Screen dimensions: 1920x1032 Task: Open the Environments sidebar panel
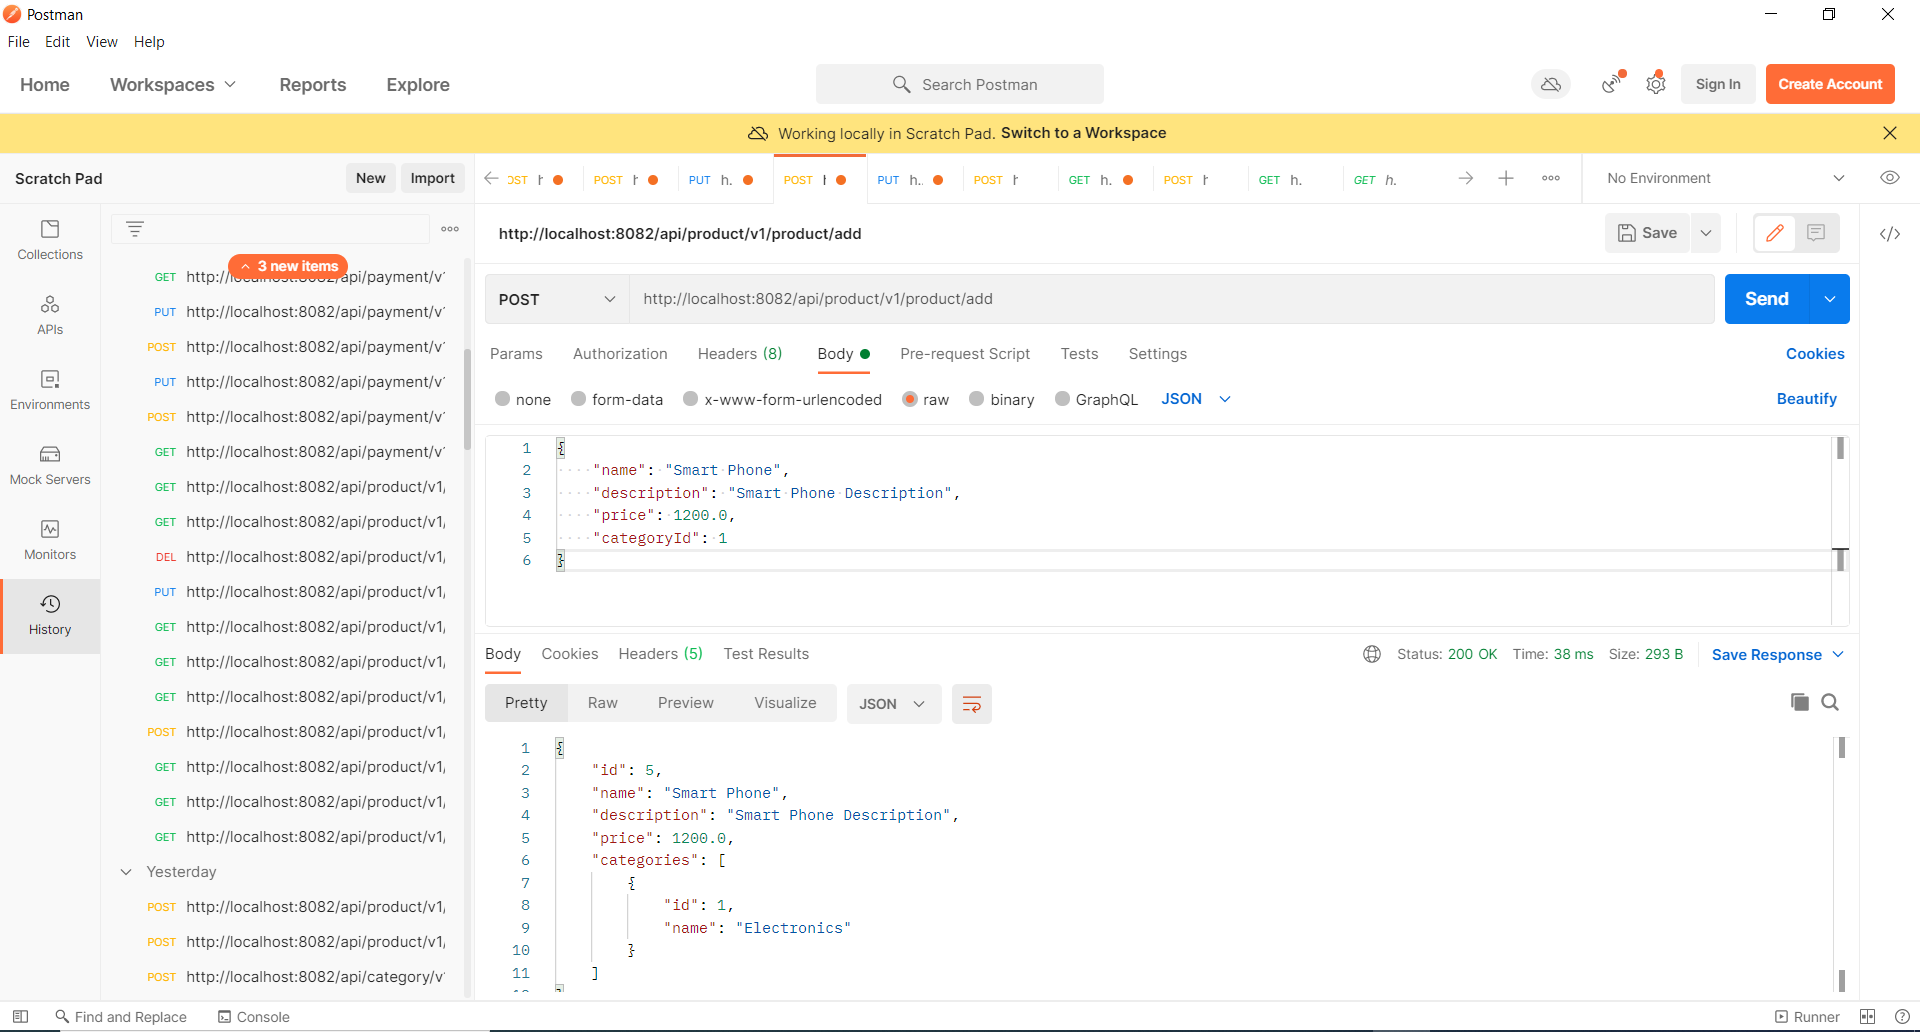(50, 390)
